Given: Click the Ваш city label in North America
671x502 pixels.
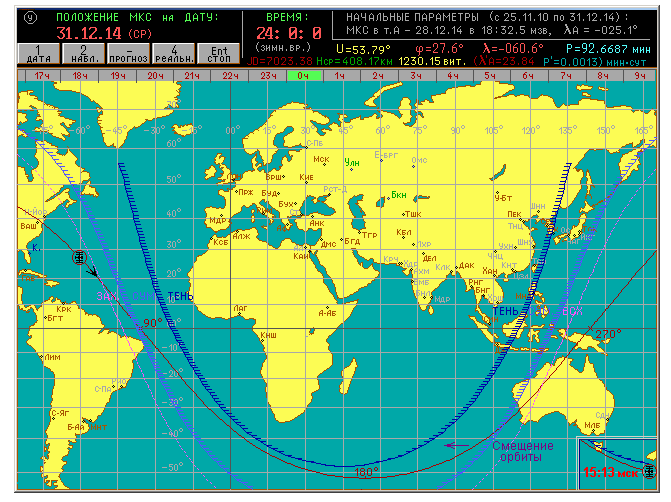Looking at the screenshot, I should (29, 226).
